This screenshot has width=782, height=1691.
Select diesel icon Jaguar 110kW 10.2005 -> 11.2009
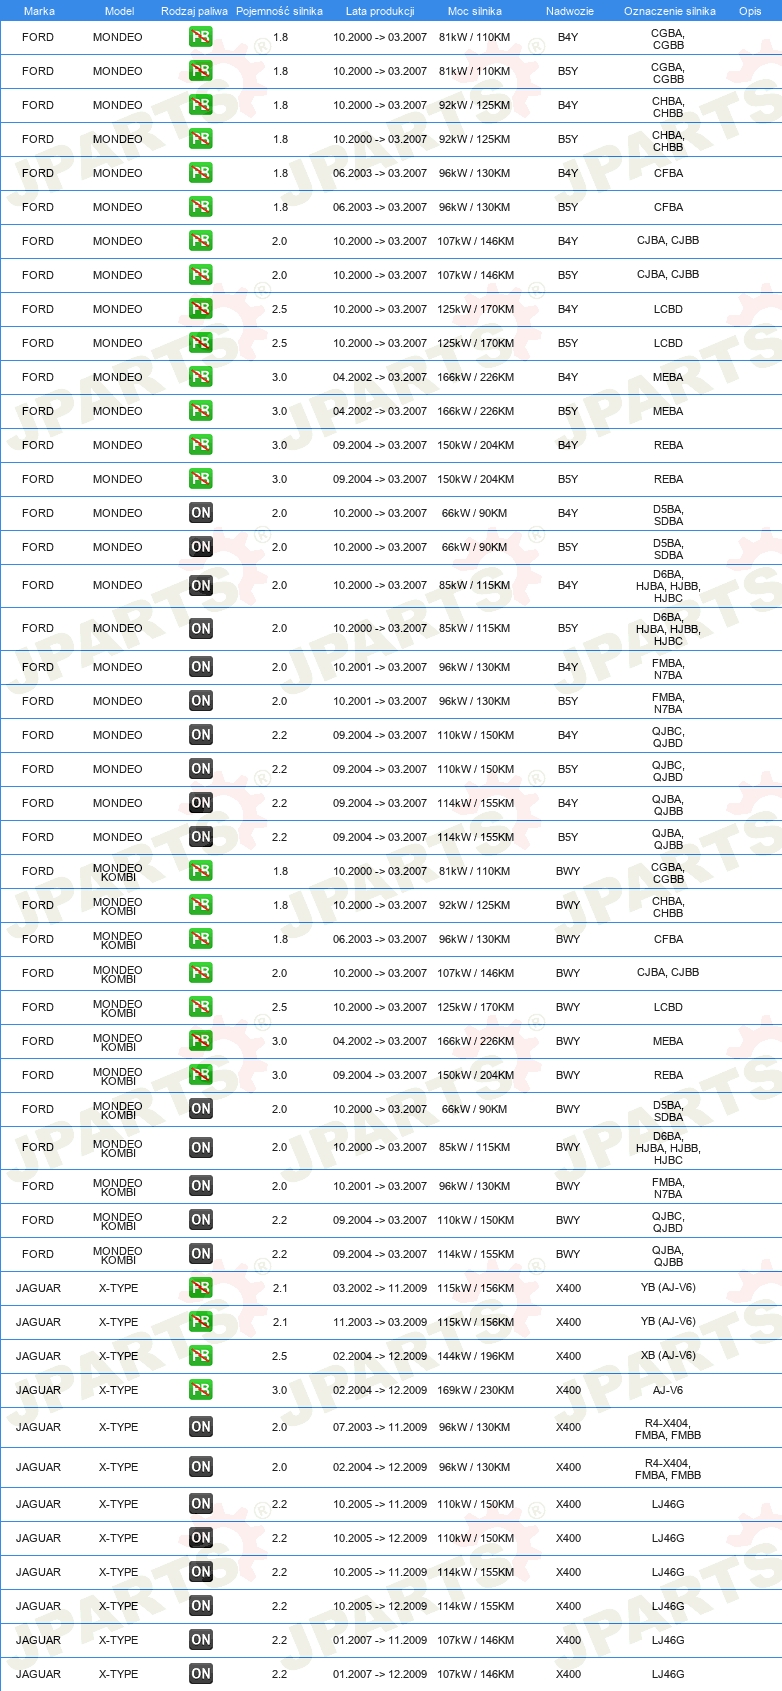201,1504
